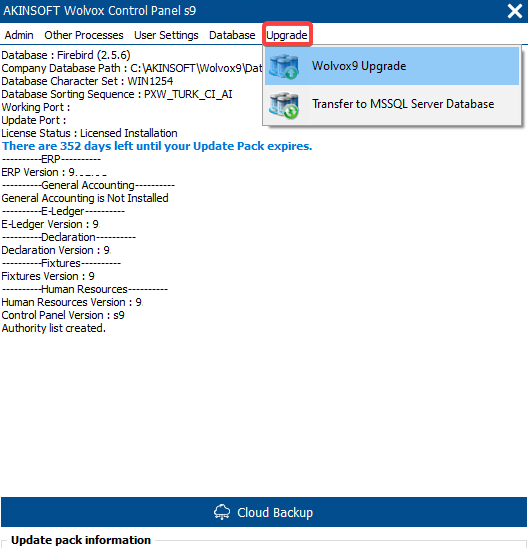Choose Transfer to MSSQL Server Database
This screenshot has width=528, height=548.
392,104
